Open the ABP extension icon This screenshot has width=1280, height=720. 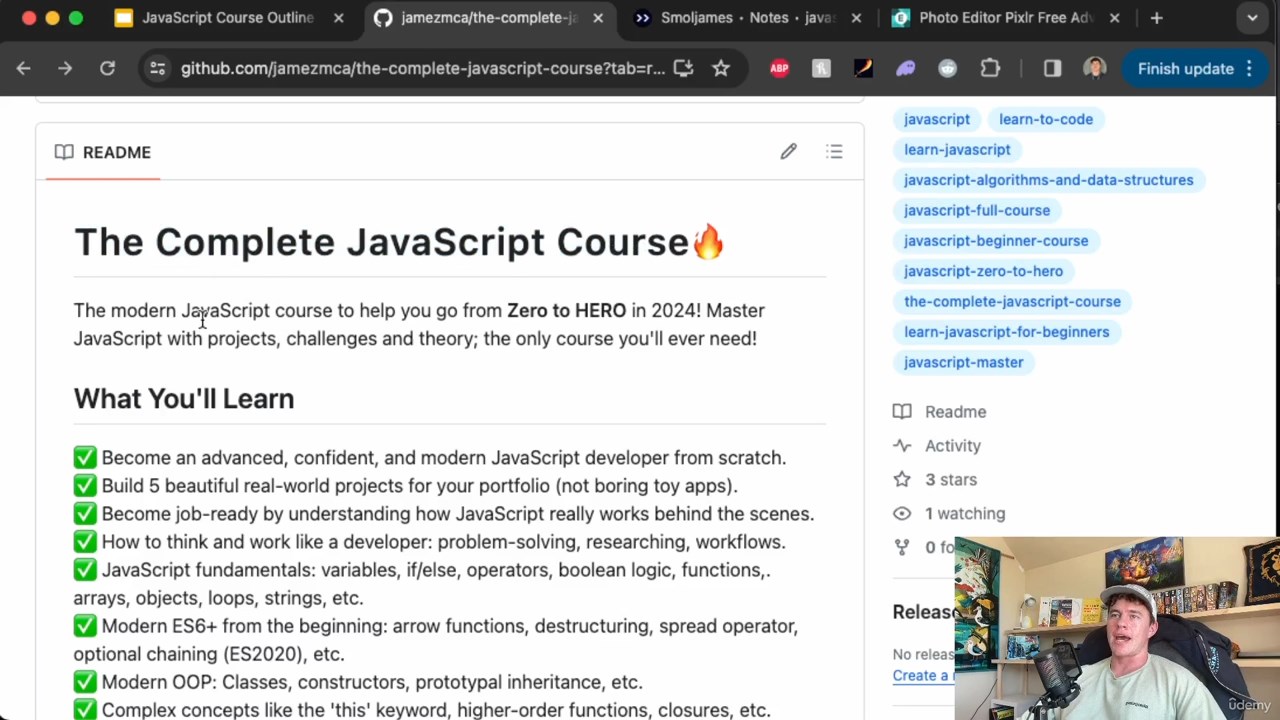pos(779,68)
